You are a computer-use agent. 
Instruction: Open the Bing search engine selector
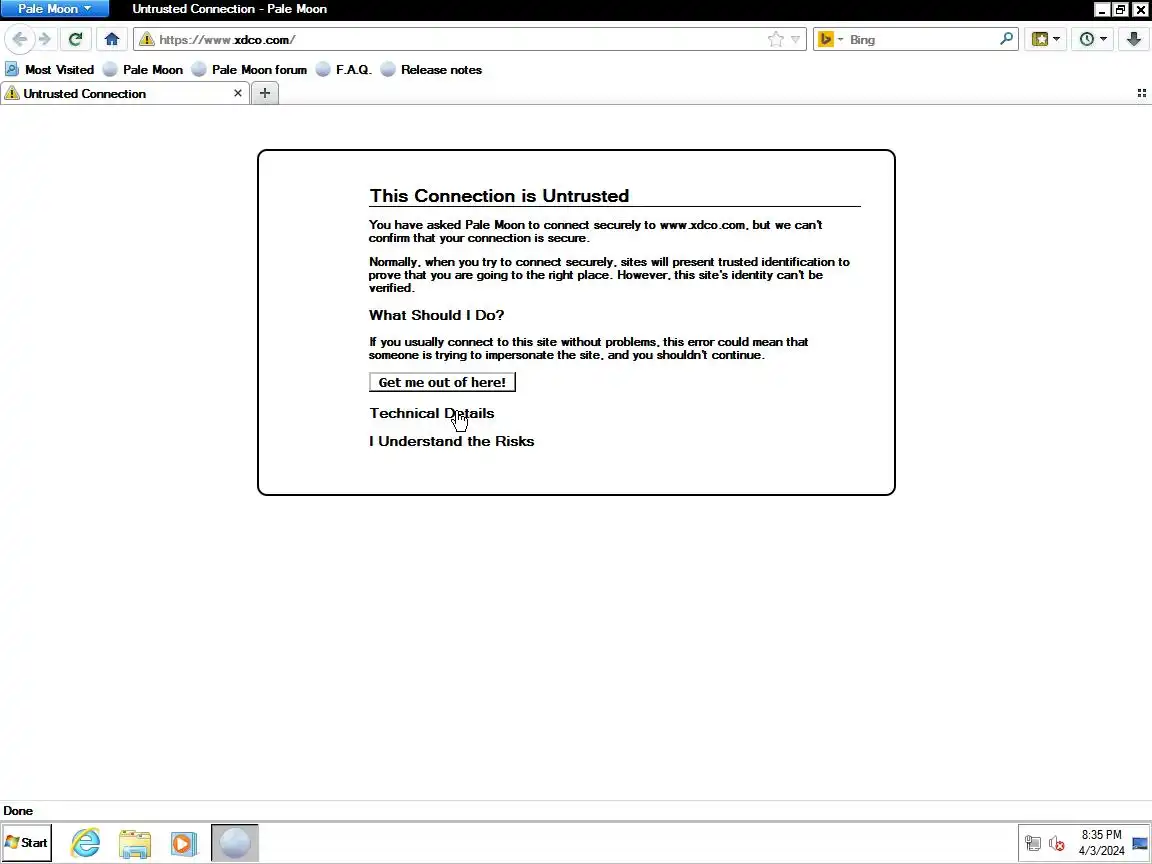[x=830, y=40]
